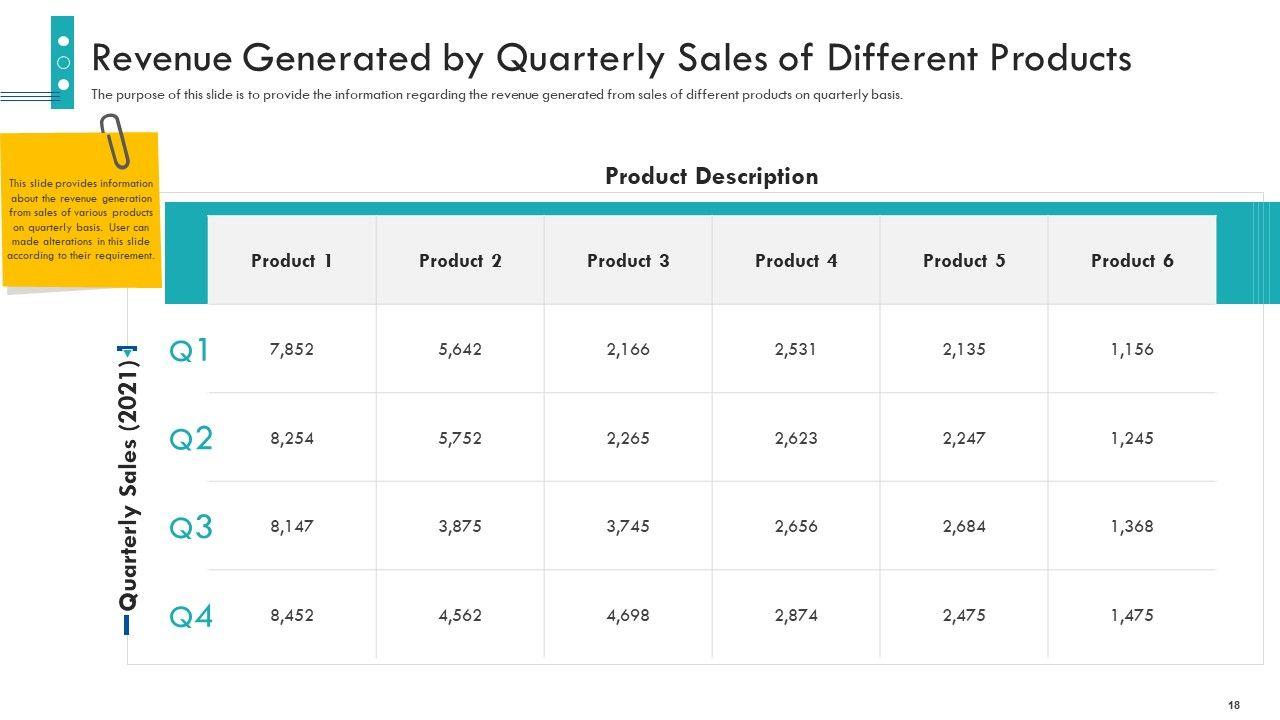This screenshot has height=720, width=1280.
Task: Click the Q3 row label
Action: pyautogui.click(x=190, y=527)
